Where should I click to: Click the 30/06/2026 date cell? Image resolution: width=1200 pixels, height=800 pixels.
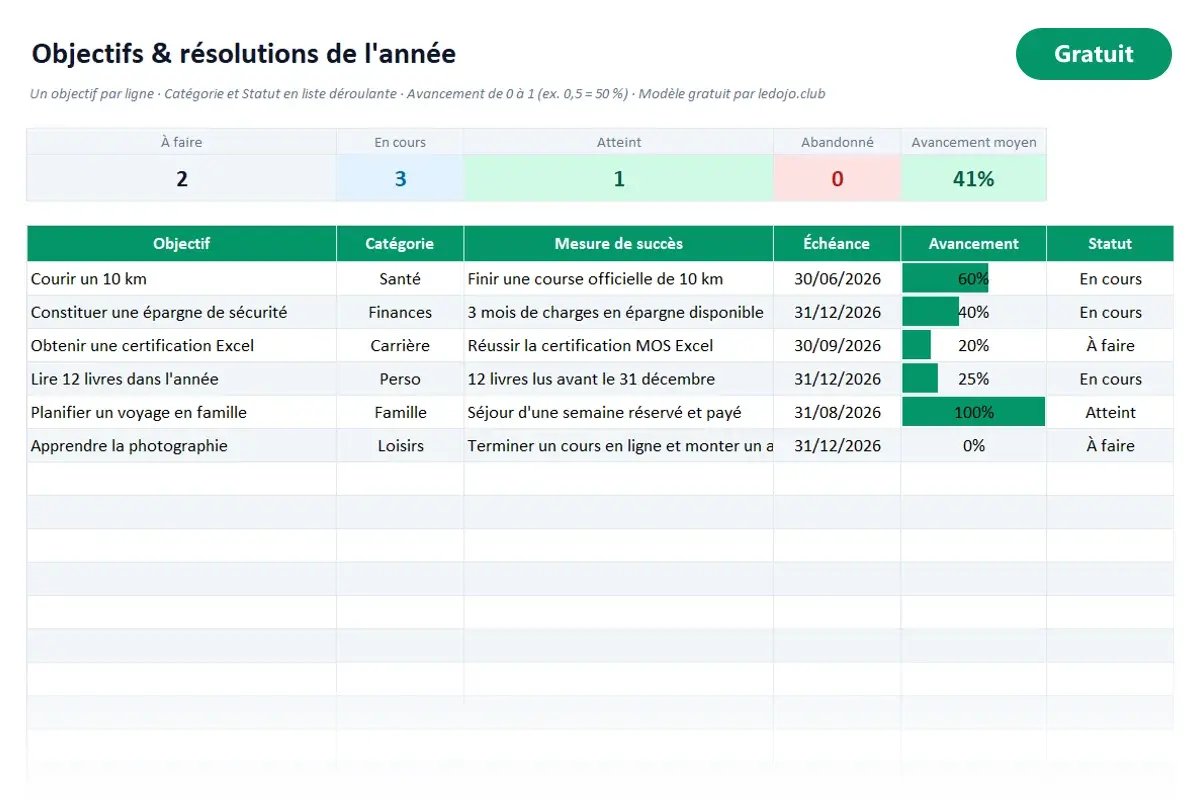(837, 279)
